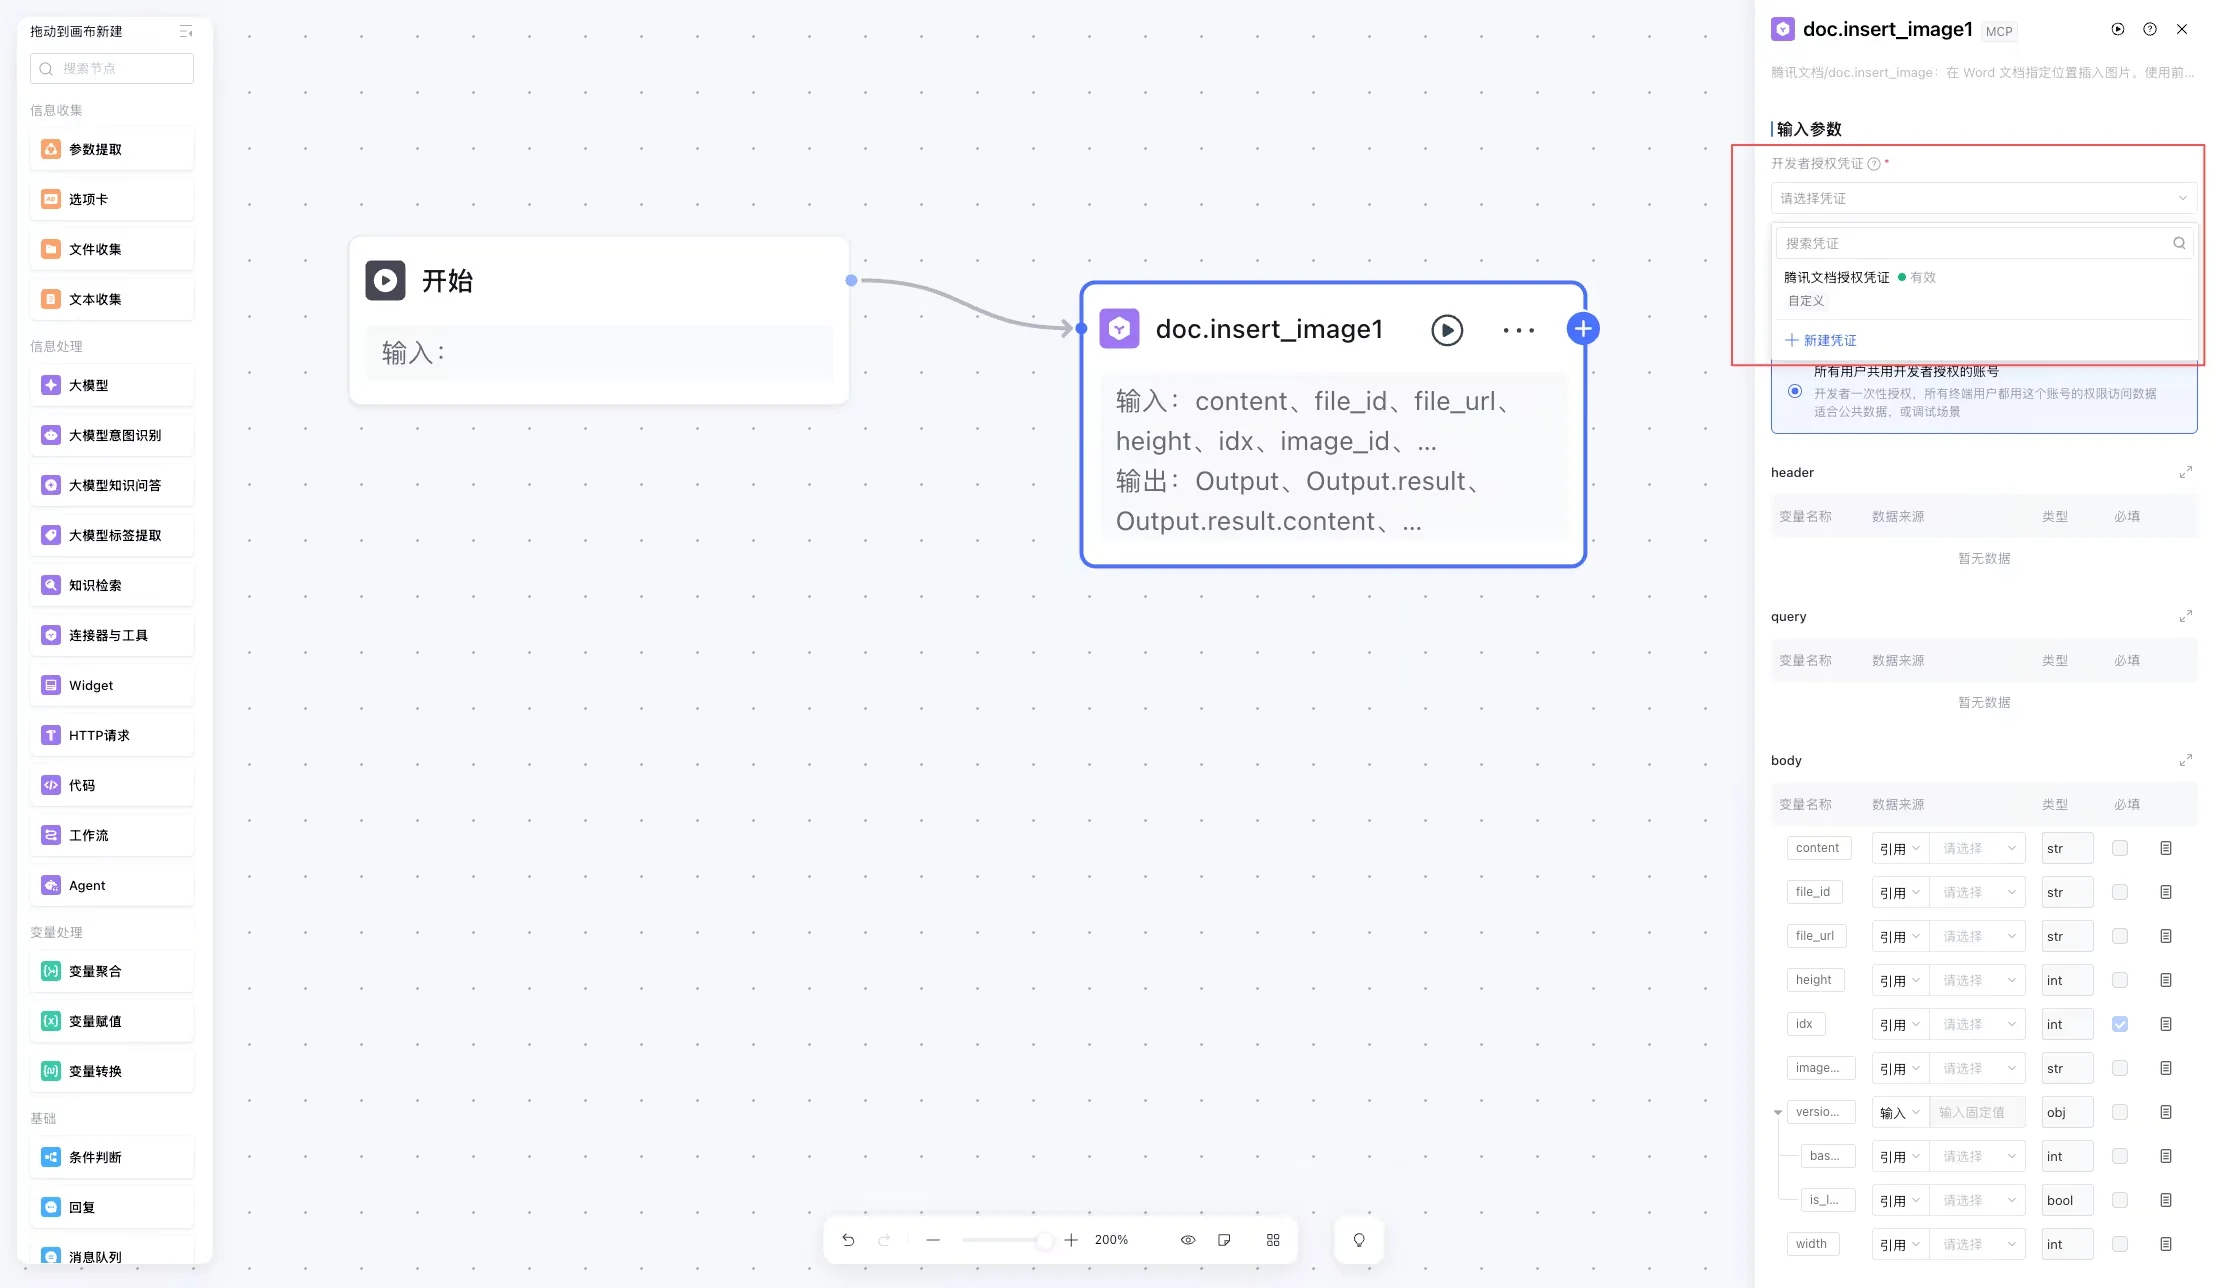
Task: Click the 代码 node icon
Action: (x=51, y=785)
